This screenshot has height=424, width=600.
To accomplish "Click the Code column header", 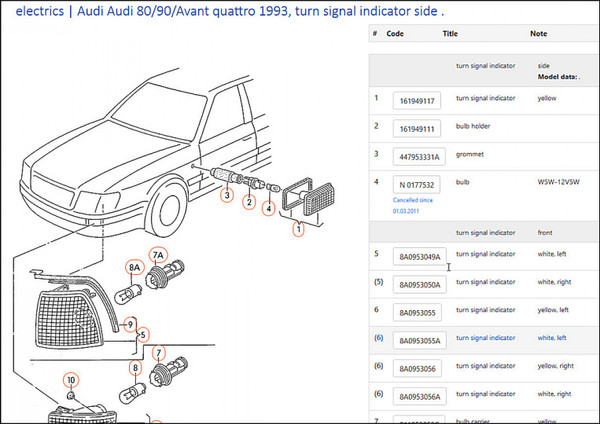I will tap(395, 33).
